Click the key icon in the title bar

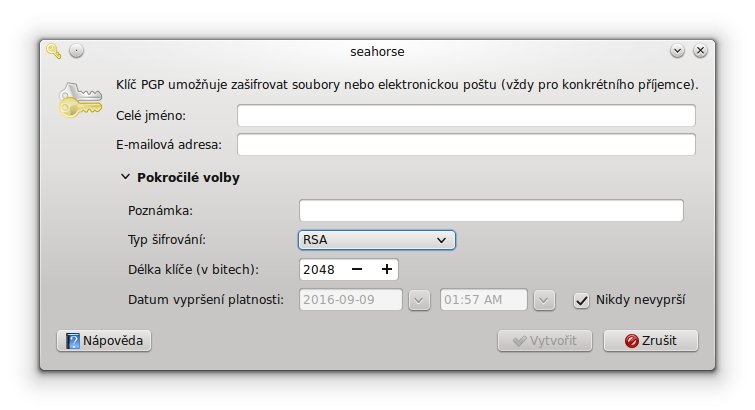click(x=54, y=51)
